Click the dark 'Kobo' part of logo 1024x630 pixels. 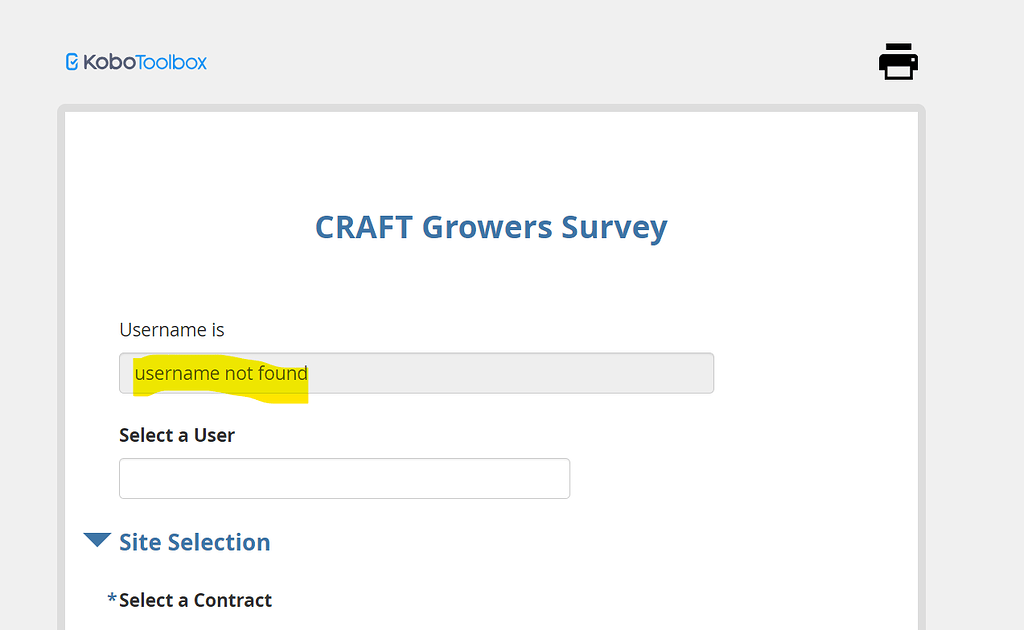pos(109,62)
